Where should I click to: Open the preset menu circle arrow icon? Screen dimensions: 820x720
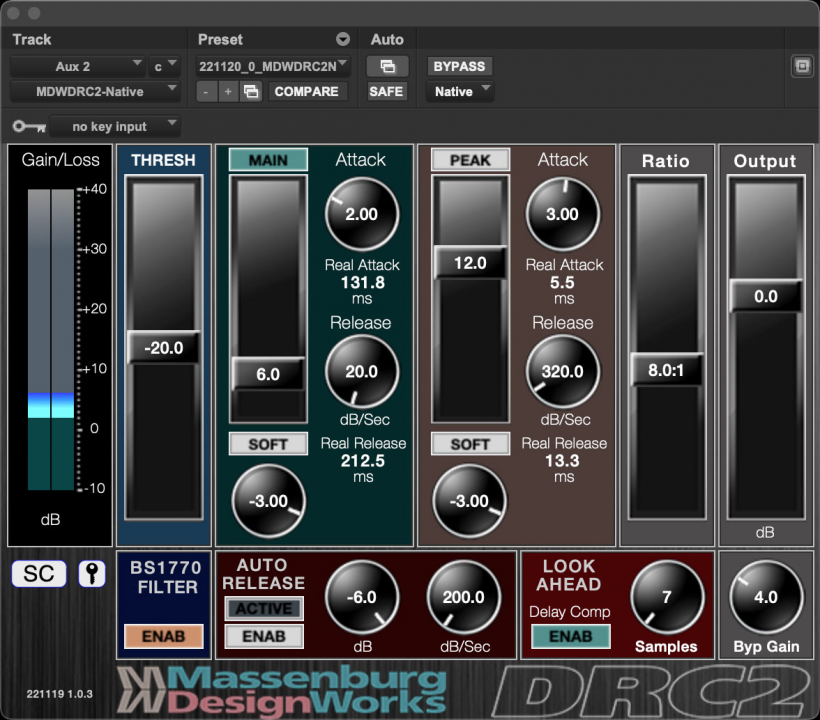[343, 40]
